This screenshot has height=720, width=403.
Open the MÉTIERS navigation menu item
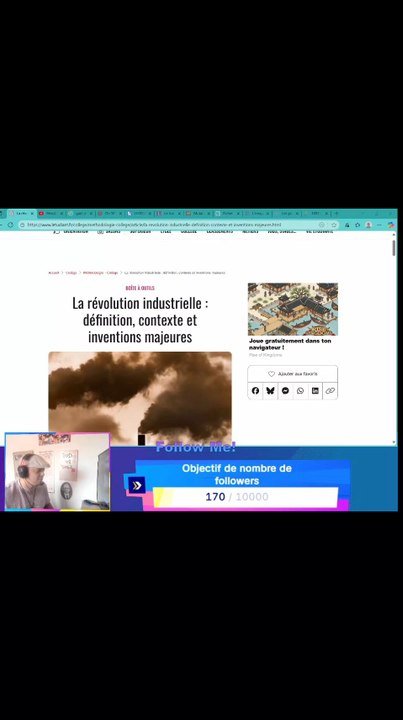[x=250, y=232]
